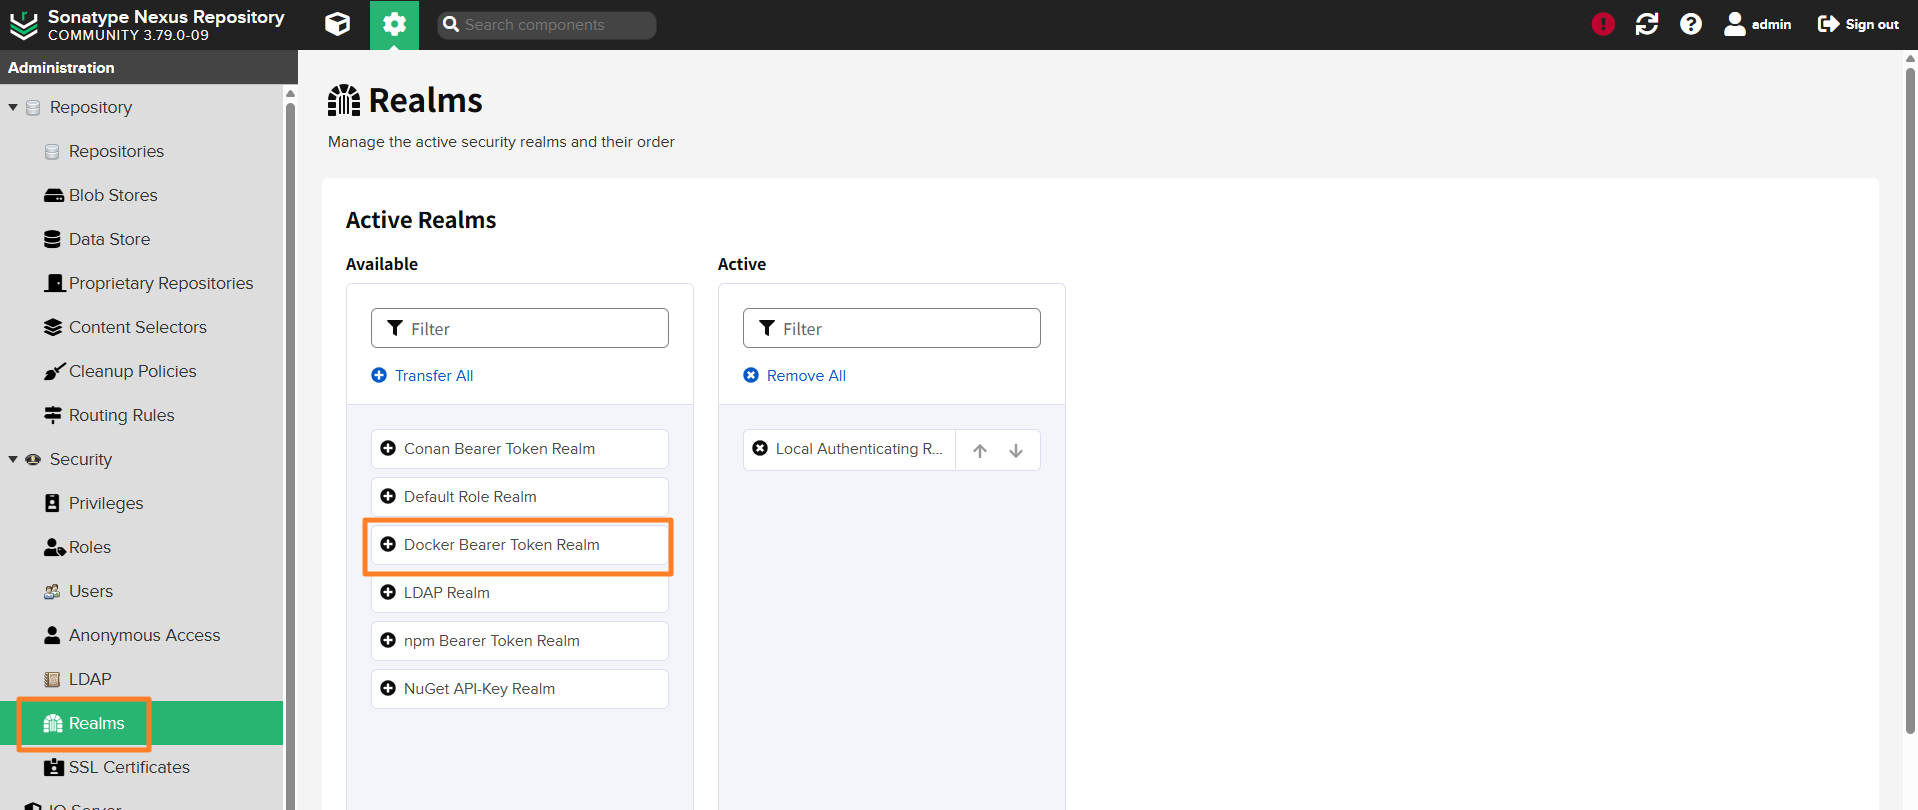
Task: Collapse the Repository tree section
Action: pyautogui.click(x=13, y=107)
